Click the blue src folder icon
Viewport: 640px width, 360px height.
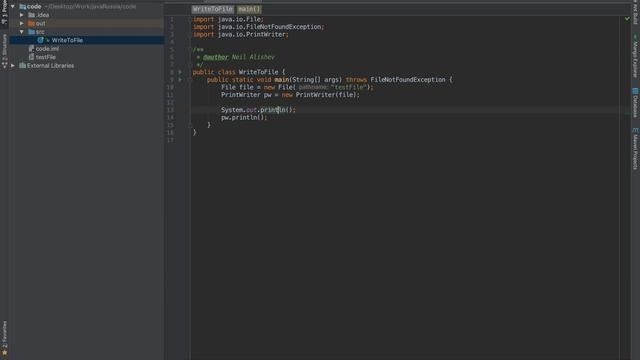click(31, 32)
